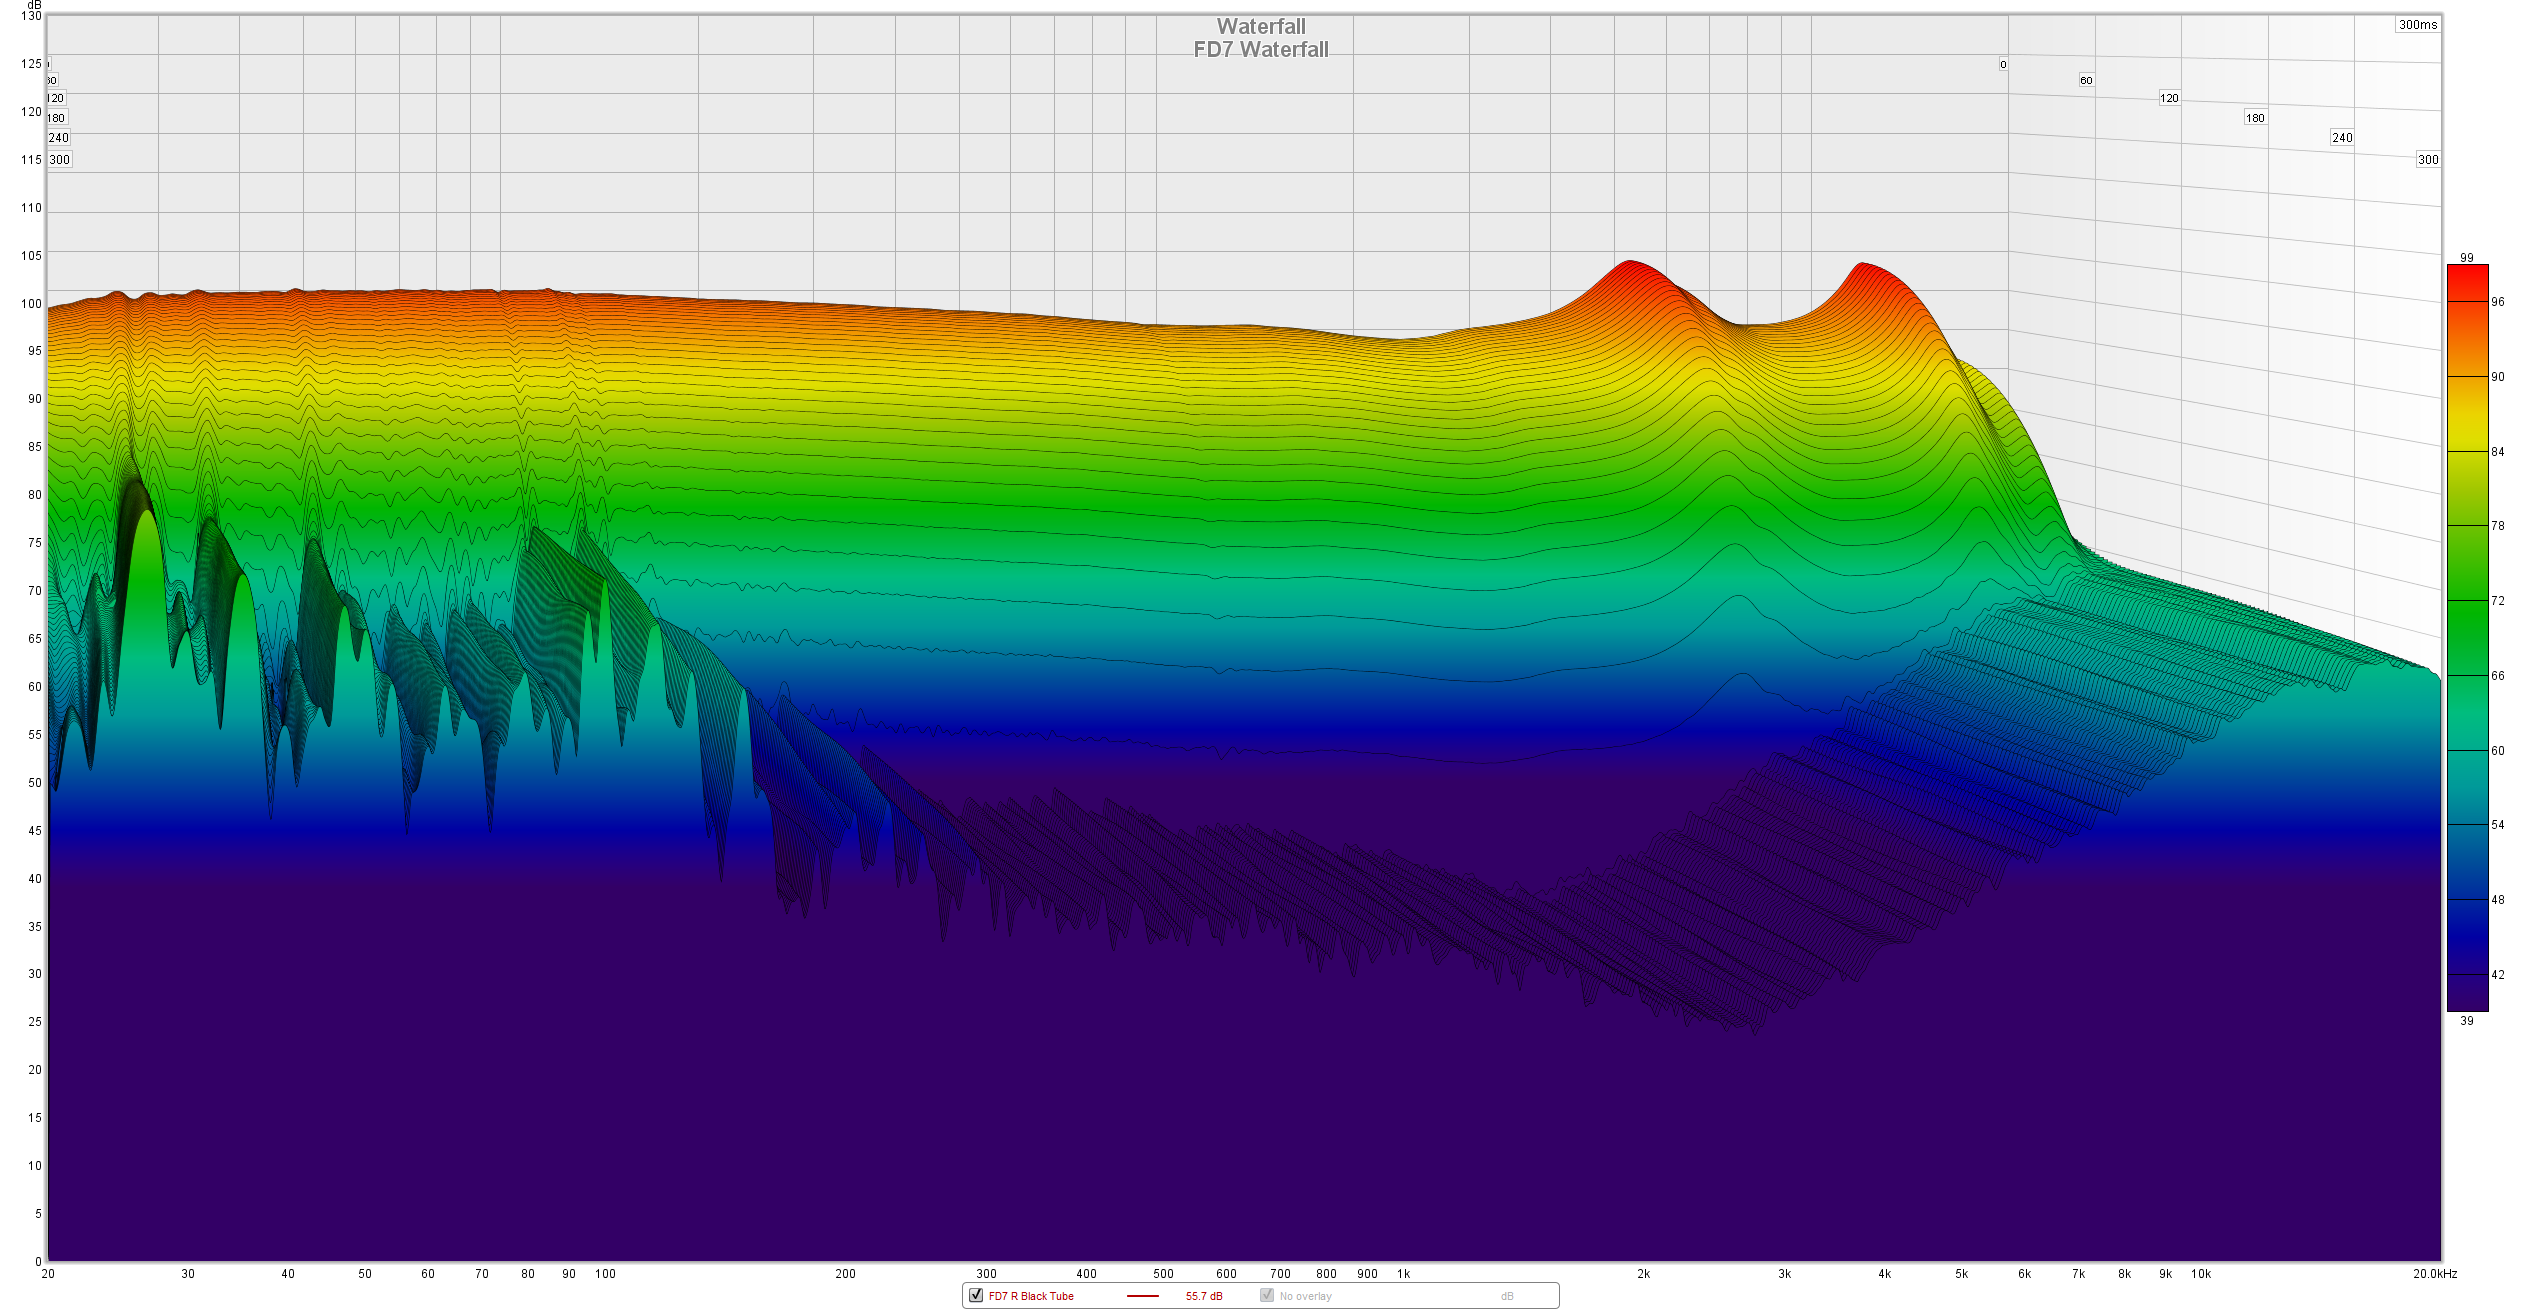The image size is (2523, 1310).
Task: Click the 20.0kHz frequency axis end label
Action: (x=2434, y=1274)
